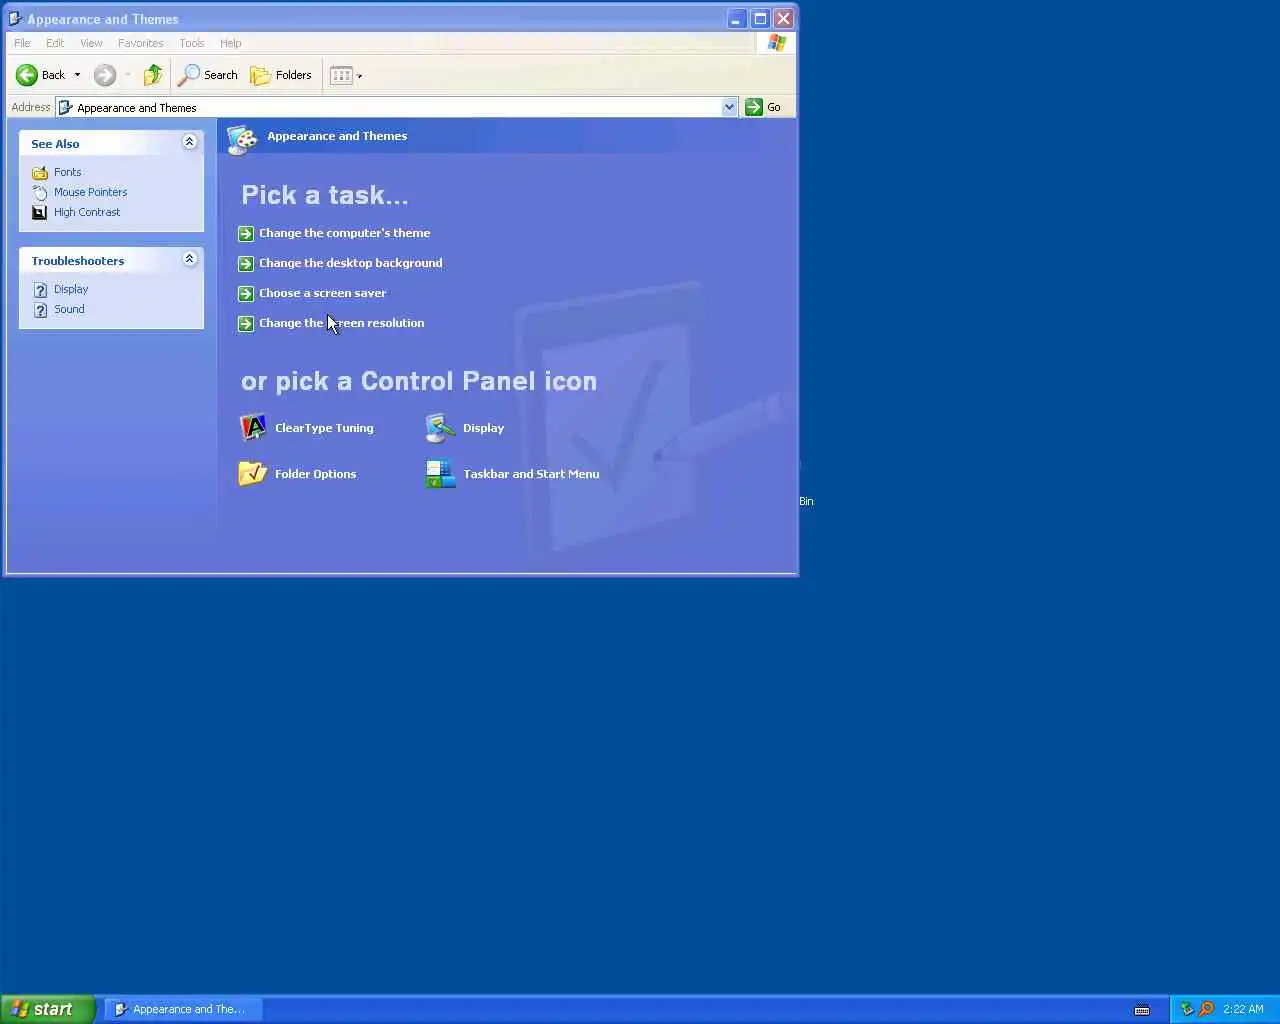Click arrow icon beside Change the computer's theme
The image size is (1280, 1024).
click(246, 234)
